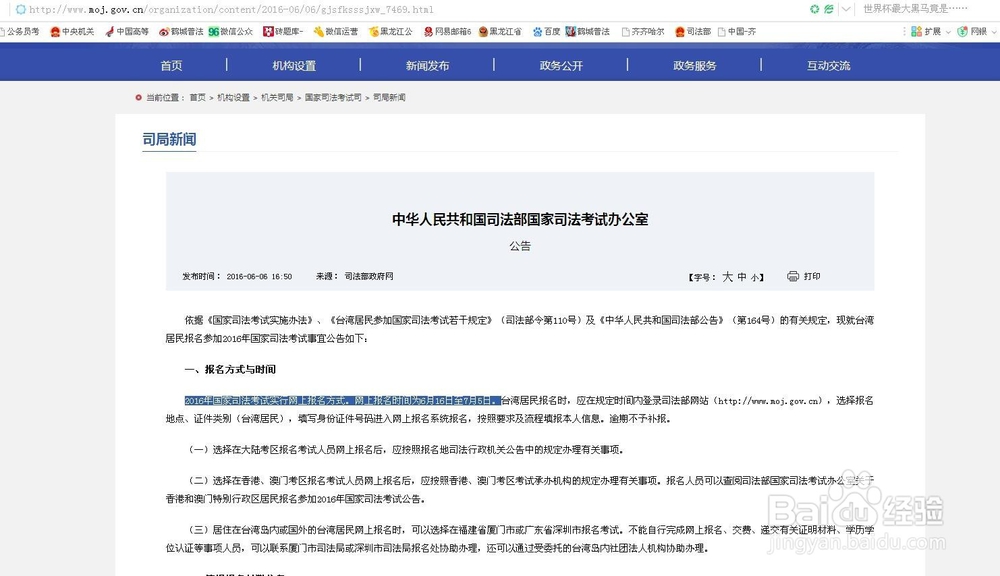Screen dimensions: 1000x576
Task: Open the 黑龙江公 bookmark
Action: click(390, 31)
